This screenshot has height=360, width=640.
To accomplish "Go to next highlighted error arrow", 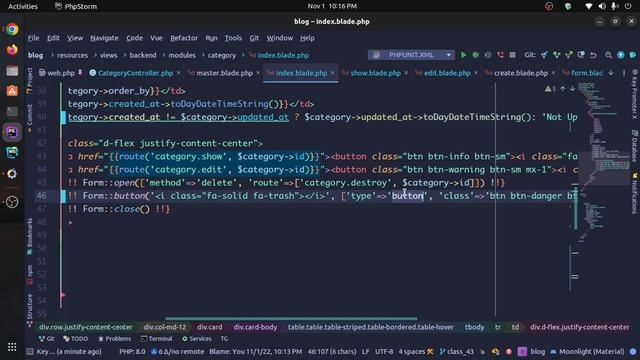I will [x=572, y=89].
